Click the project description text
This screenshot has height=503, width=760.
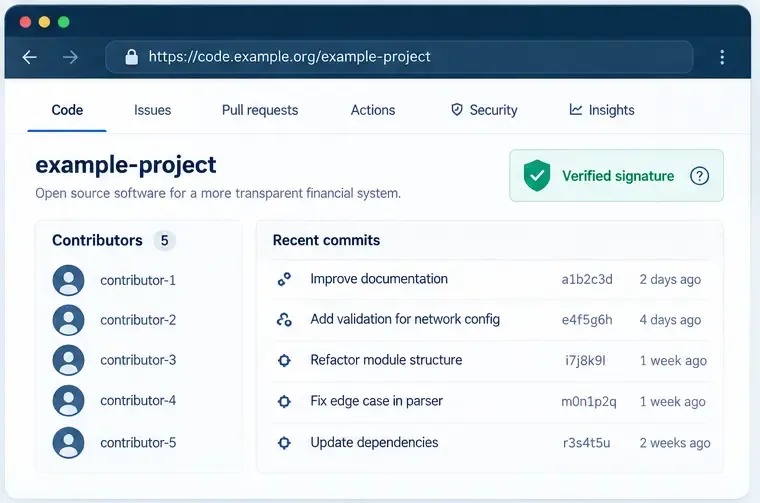click(218, 193)
